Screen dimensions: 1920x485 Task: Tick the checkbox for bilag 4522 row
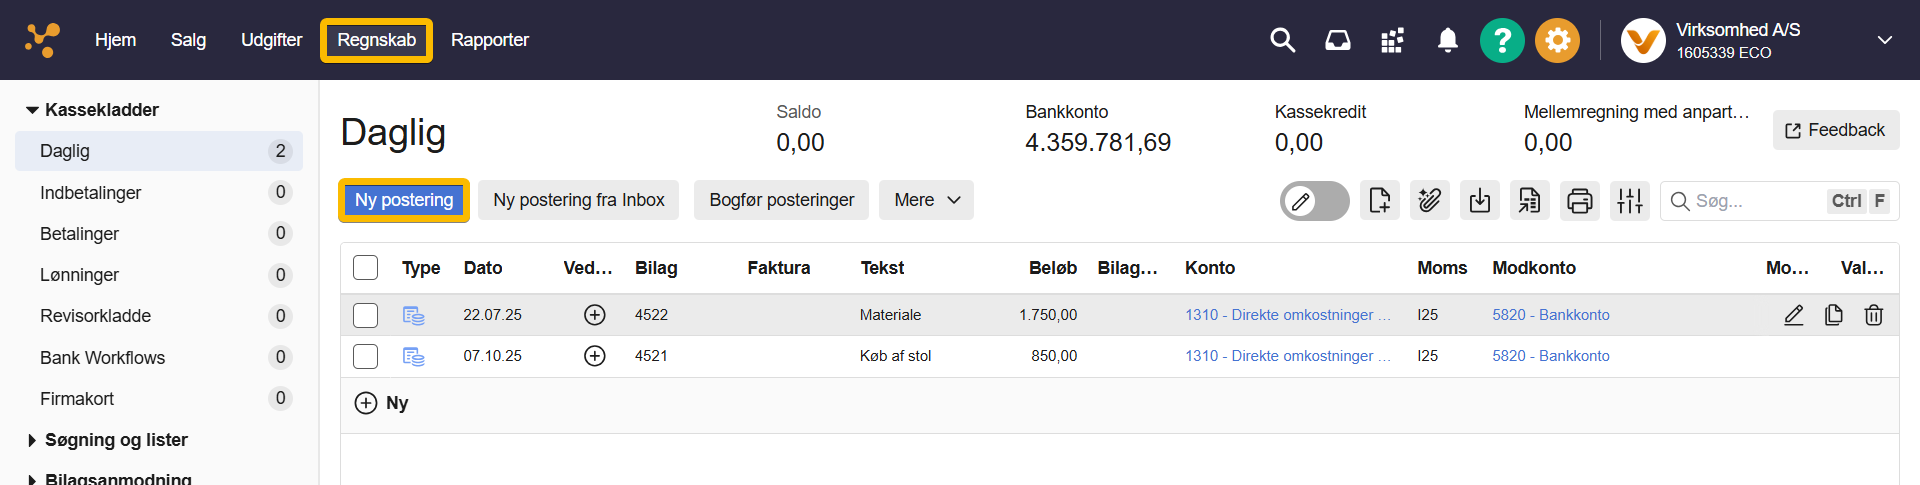(366, 315)
